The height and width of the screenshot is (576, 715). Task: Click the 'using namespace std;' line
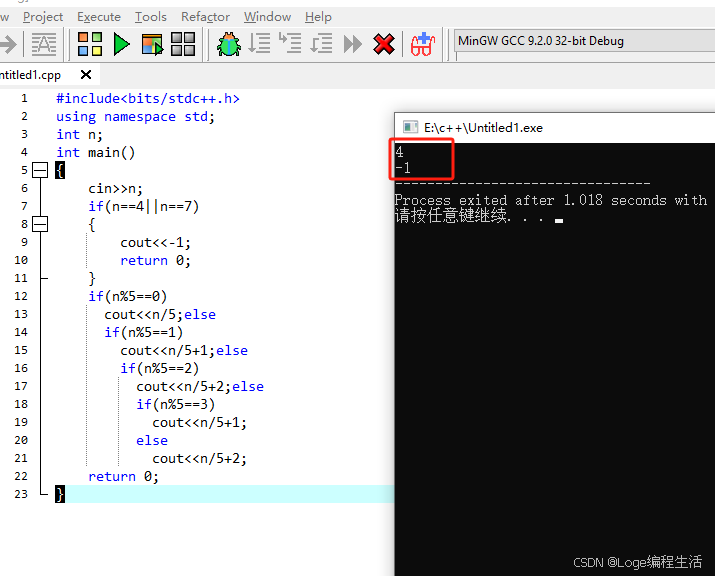pyautogui.click(x=135, y=117)
